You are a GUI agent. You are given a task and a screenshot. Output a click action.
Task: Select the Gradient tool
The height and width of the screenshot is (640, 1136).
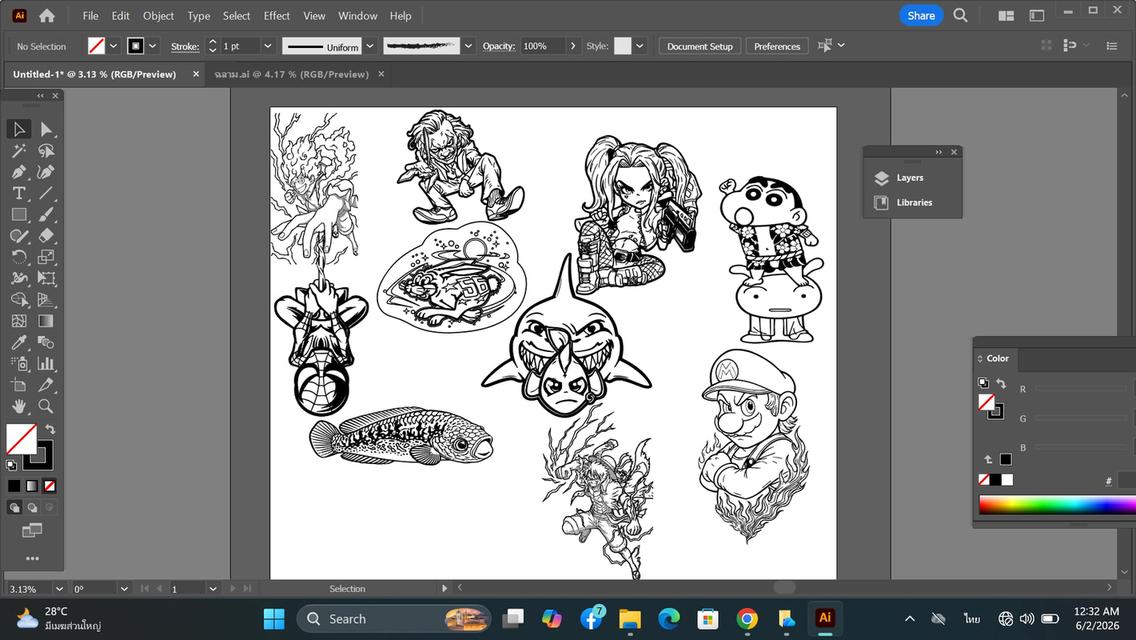coord(46,320)
